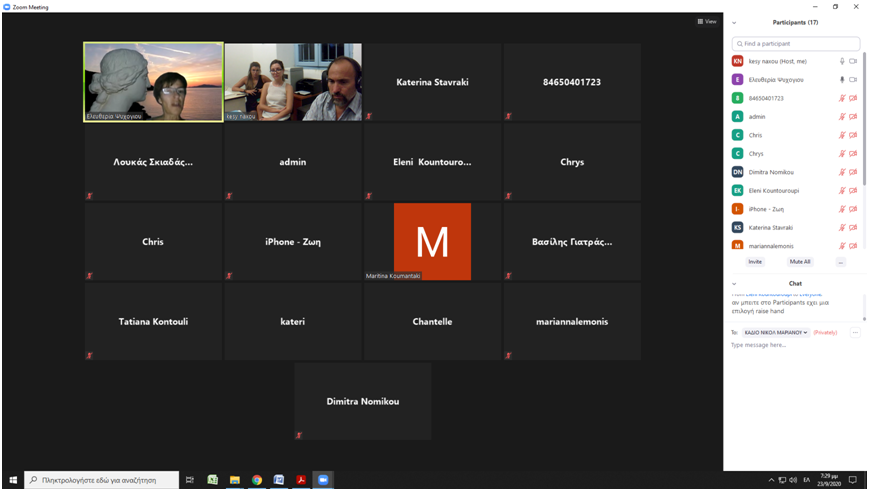The height and width of the screenshot is (491, 869).
Task: Open the Windows Start menu
Action: 13,480
